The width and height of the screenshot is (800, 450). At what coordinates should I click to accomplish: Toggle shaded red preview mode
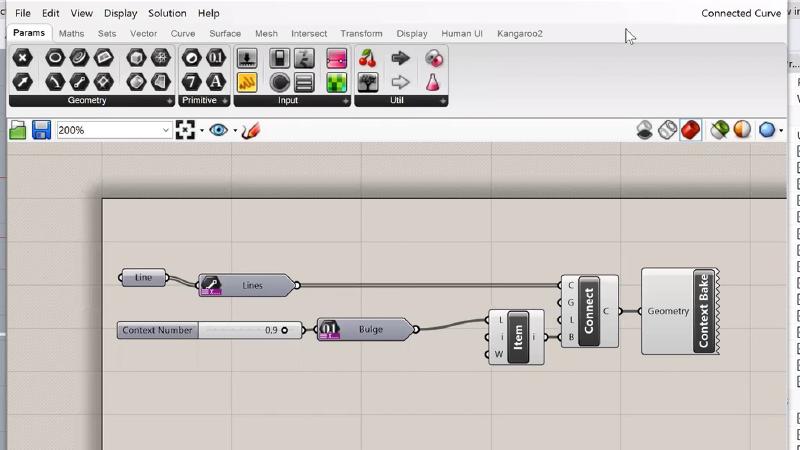coord(690,130)
